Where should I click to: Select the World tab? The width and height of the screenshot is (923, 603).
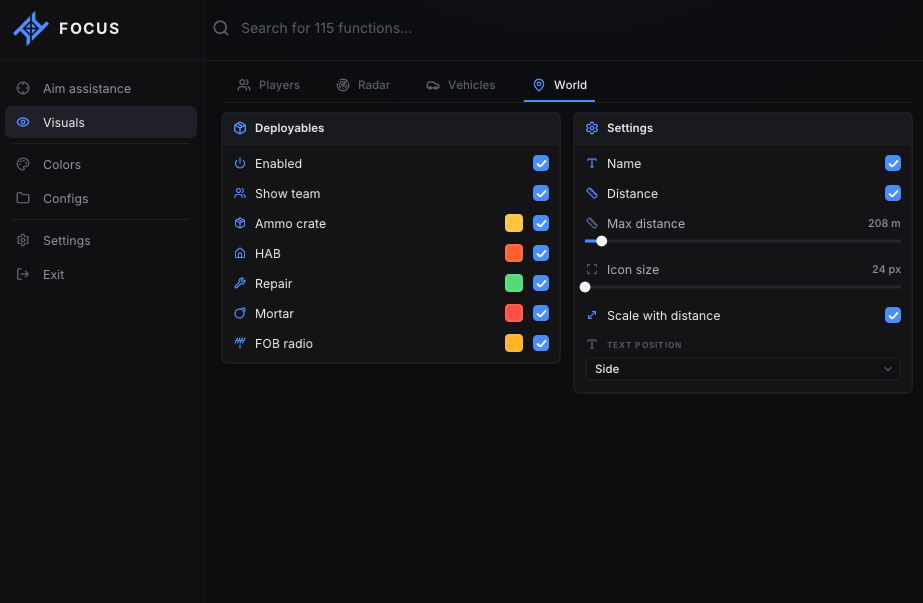[559, 85]
